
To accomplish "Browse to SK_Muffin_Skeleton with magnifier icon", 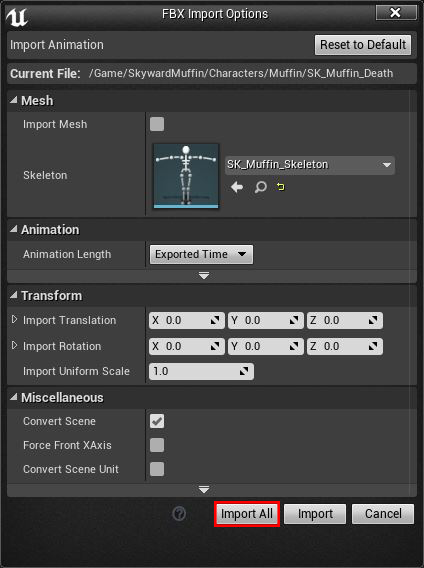I will pyautogui.click(x=260, y=187).
